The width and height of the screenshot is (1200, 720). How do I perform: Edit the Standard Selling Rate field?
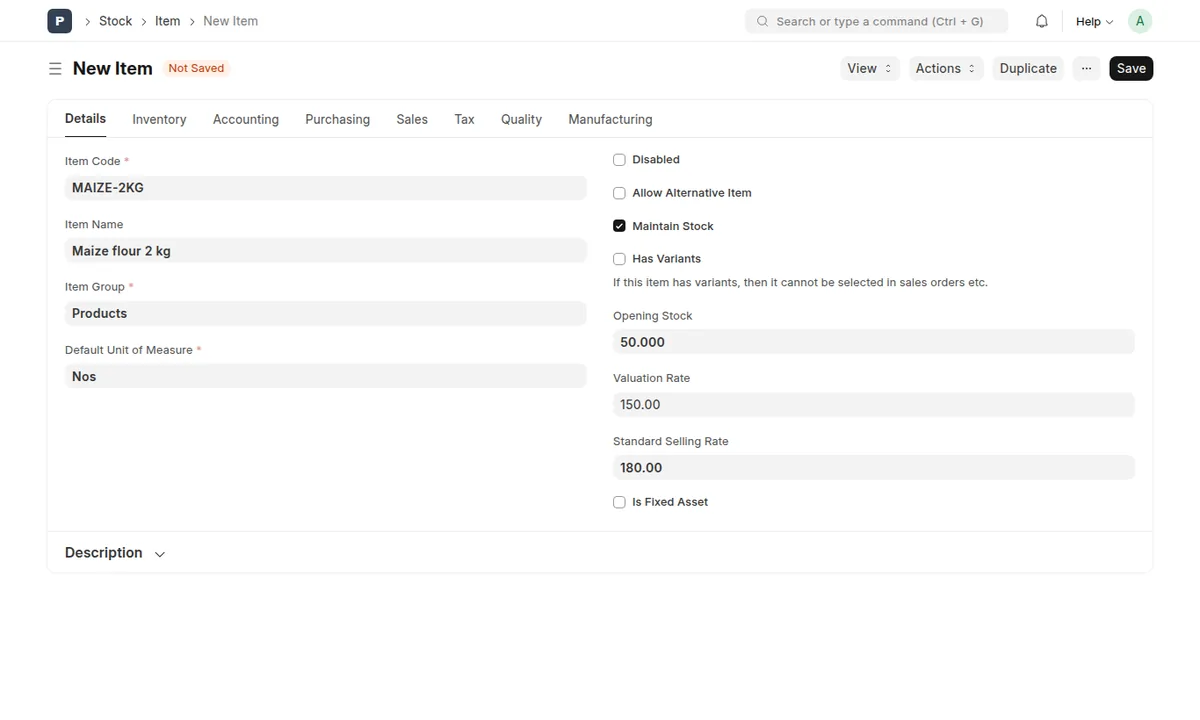[x=874, y=468]
